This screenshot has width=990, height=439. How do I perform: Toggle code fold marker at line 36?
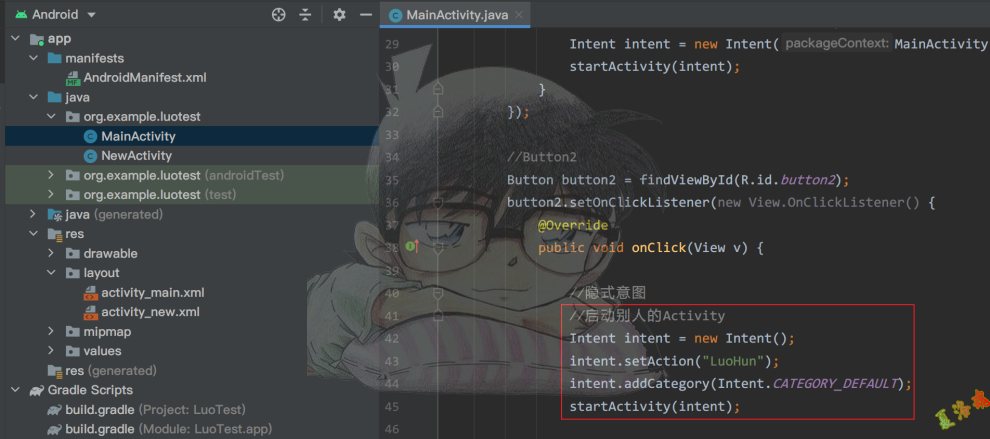point(438,203)
